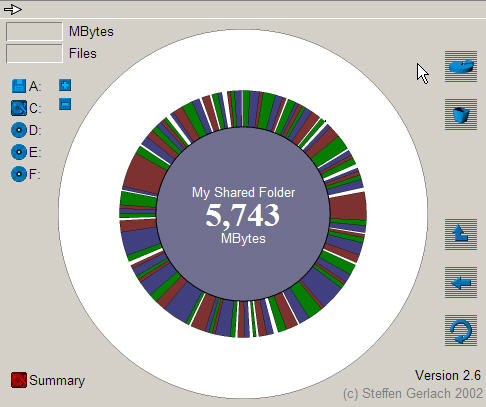Click the arrow icon in the top bar
This screenshot has height=407, width=486.
(x=13, y=9)
